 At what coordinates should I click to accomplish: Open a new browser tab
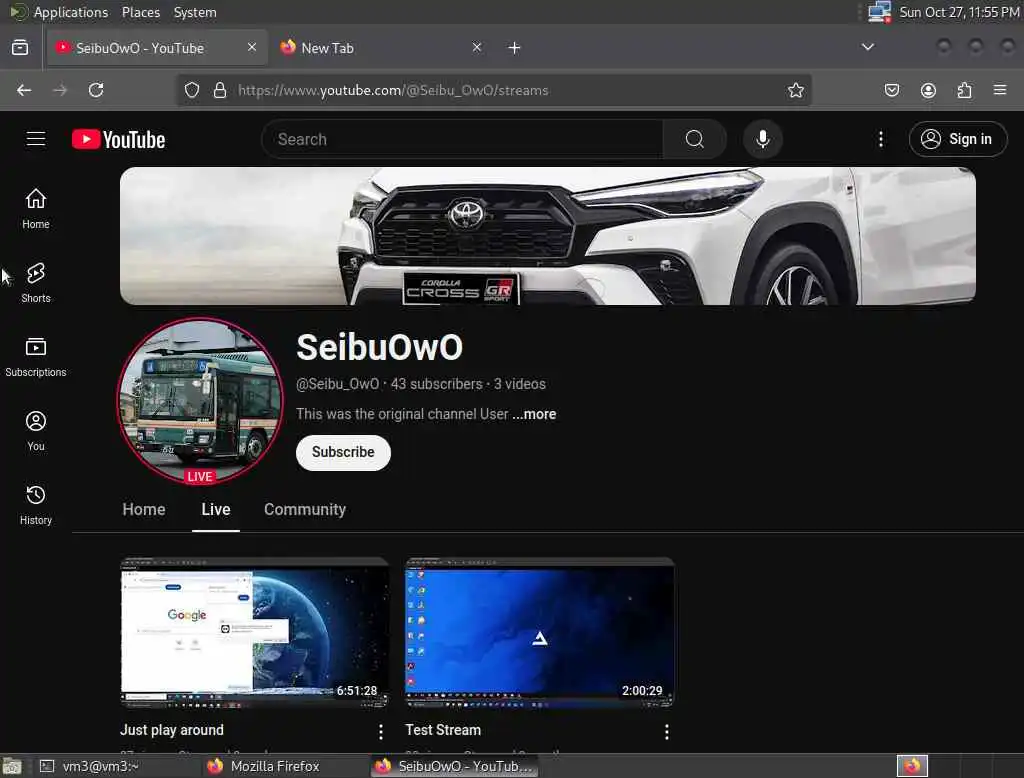click(515, 48)
